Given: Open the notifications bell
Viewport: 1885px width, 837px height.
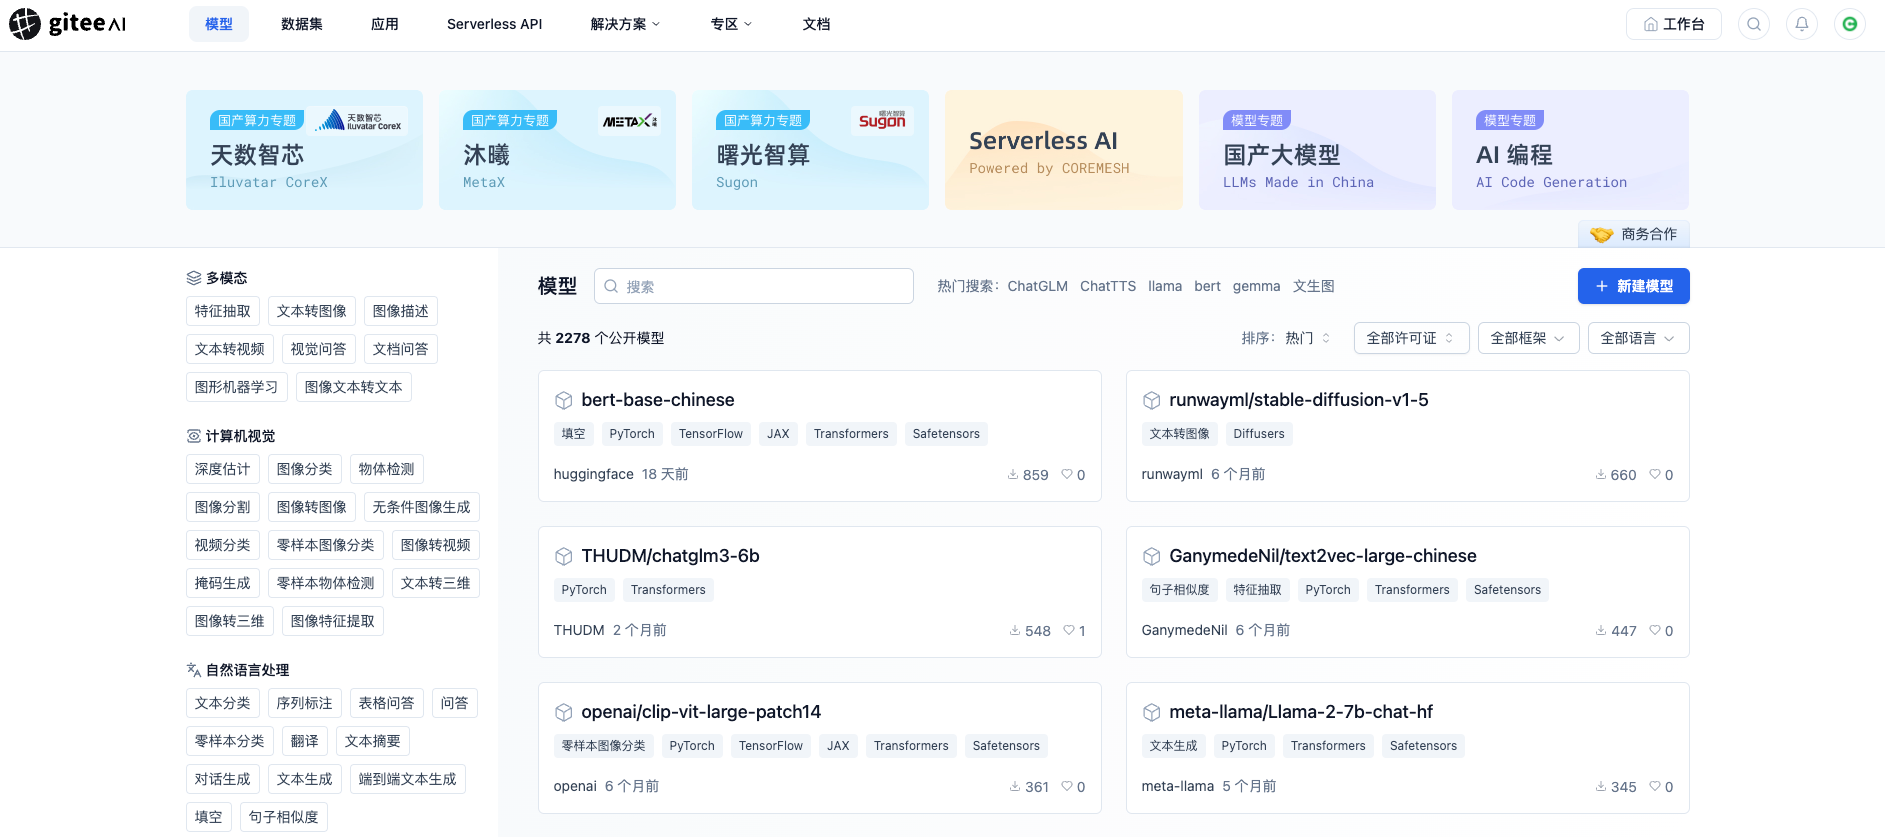Looking at the screenshot, I should tap(1802, 24).
